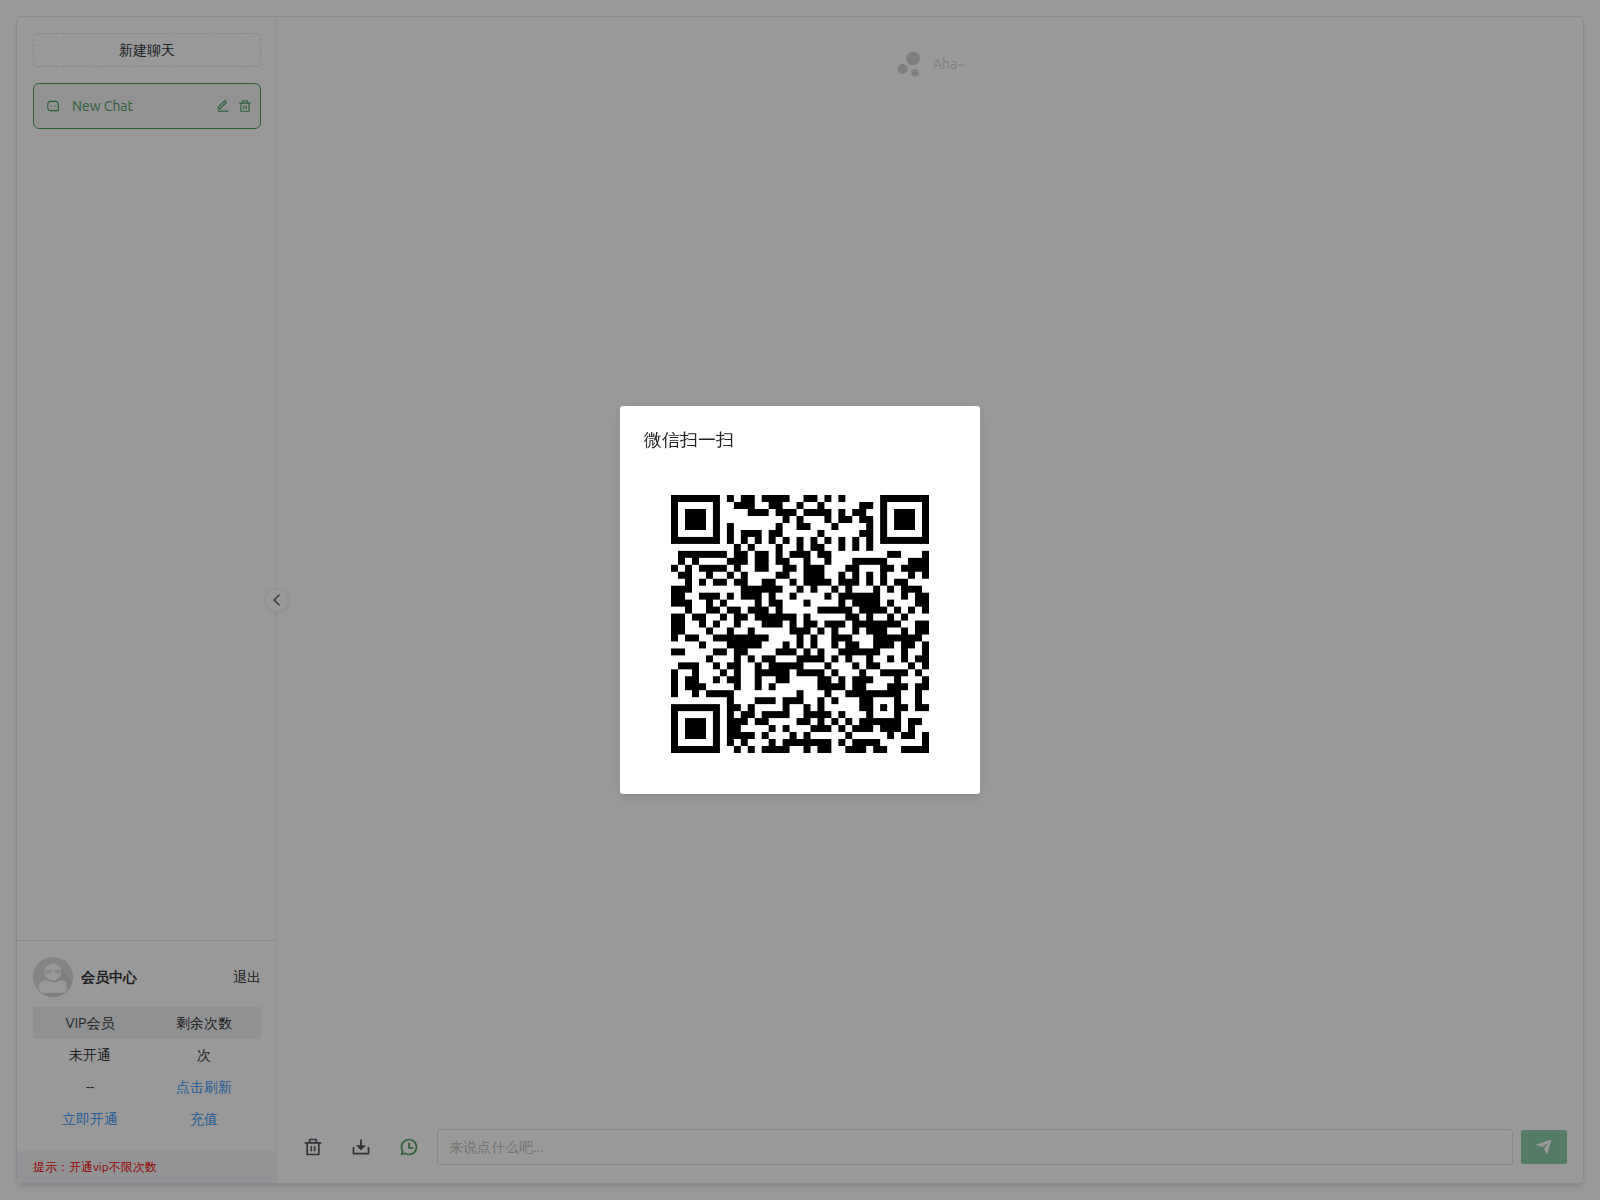Click the Aha~ logo at the top
The height and width of the screenshot is (1200, 1600).
pyautogui.click(x=930, y=64)
